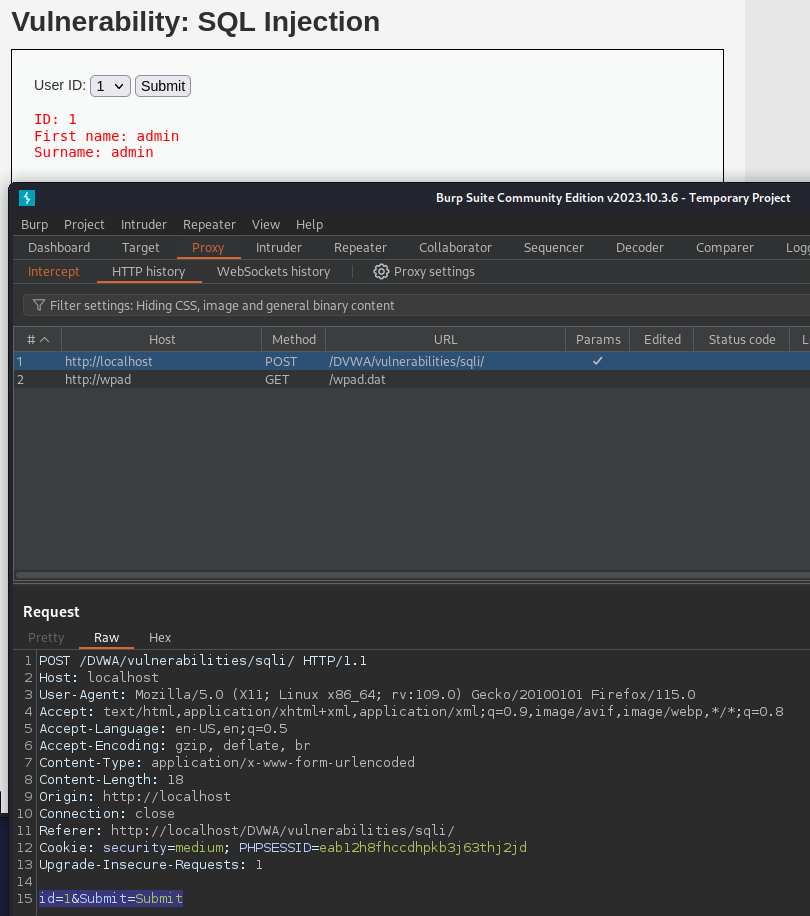The height and width of the screenshot is (916, 810).
Task: Sort by the # column header
Action: tap(38, 339)
